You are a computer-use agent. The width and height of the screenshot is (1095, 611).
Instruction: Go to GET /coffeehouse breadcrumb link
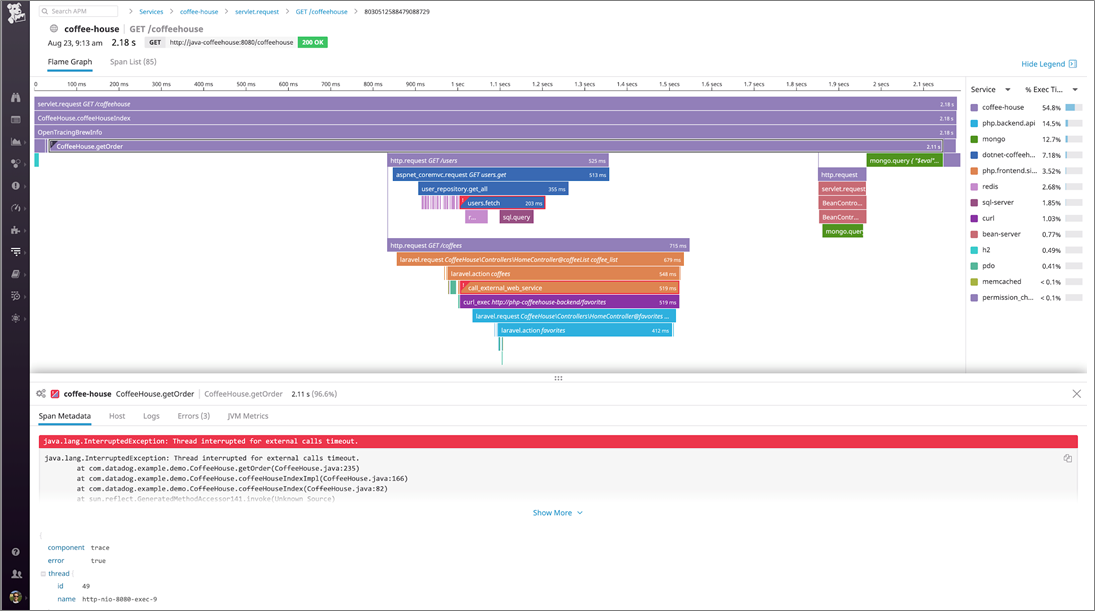[321, 11]
